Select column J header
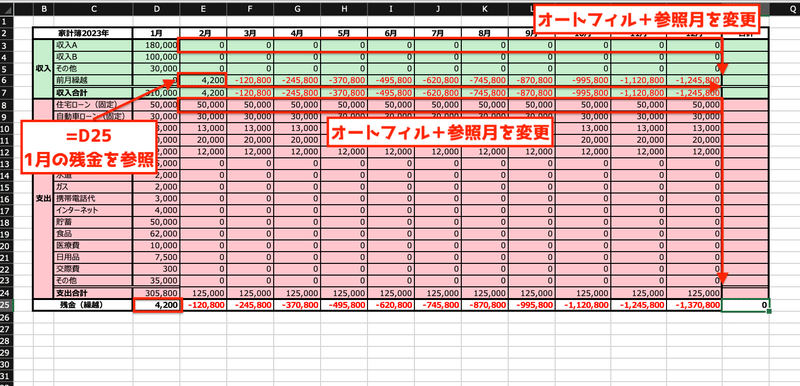 (438, 8)
